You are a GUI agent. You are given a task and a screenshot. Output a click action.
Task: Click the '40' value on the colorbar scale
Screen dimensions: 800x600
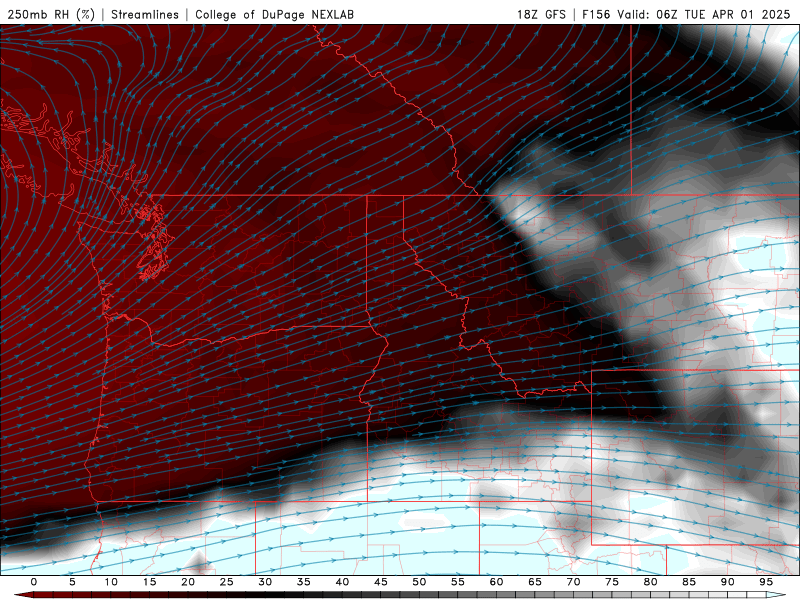coord(342,582)
